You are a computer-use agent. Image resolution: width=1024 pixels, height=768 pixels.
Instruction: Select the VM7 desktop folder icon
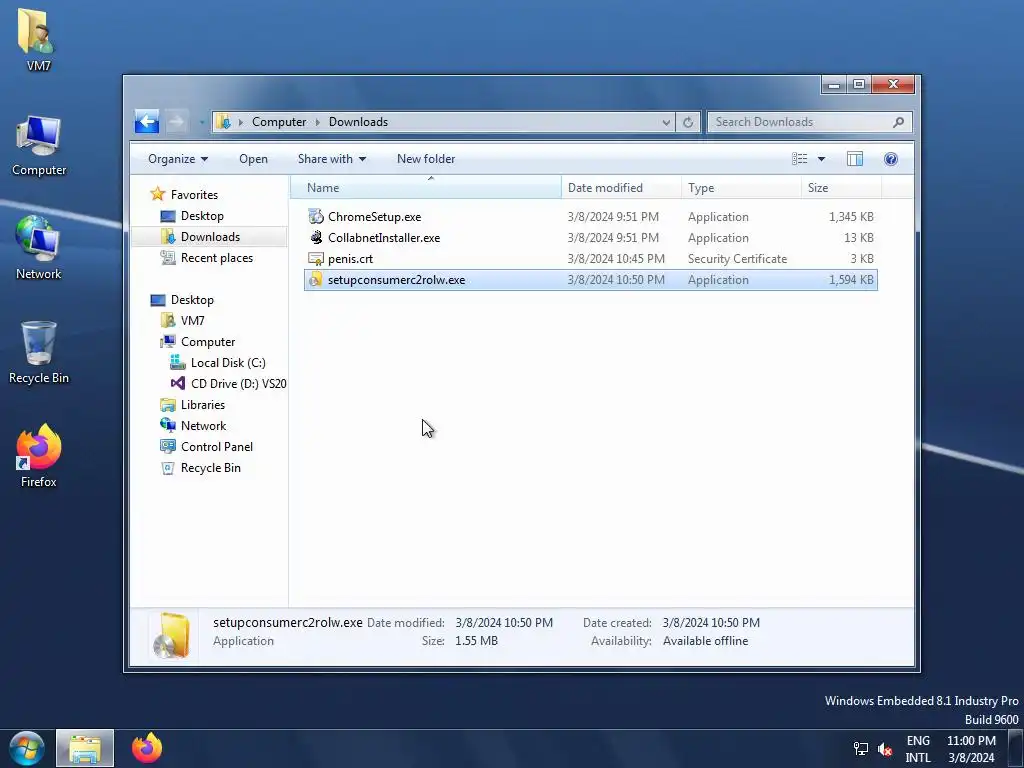[39, 39]
